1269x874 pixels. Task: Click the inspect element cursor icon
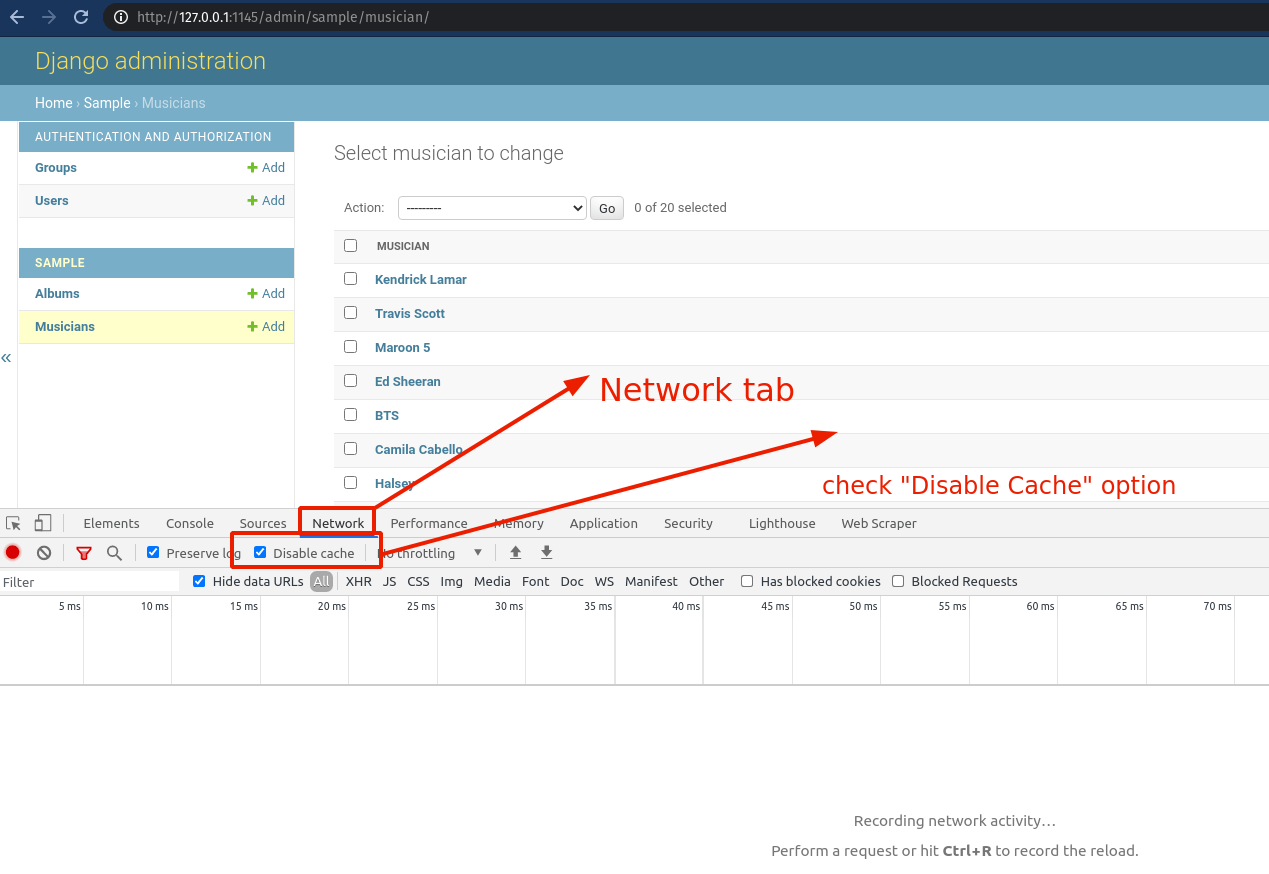pyautogui.click(x=14, y=523)
